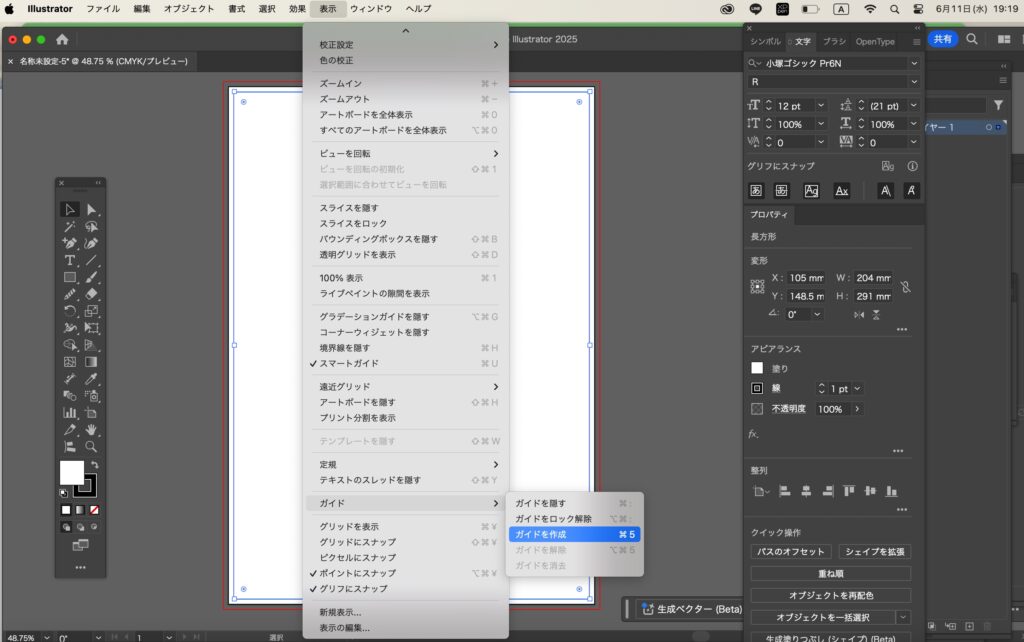Click vertical align top icon in 整列
This screenshot has height=642, width=1024.
click(x=849, y=491)
